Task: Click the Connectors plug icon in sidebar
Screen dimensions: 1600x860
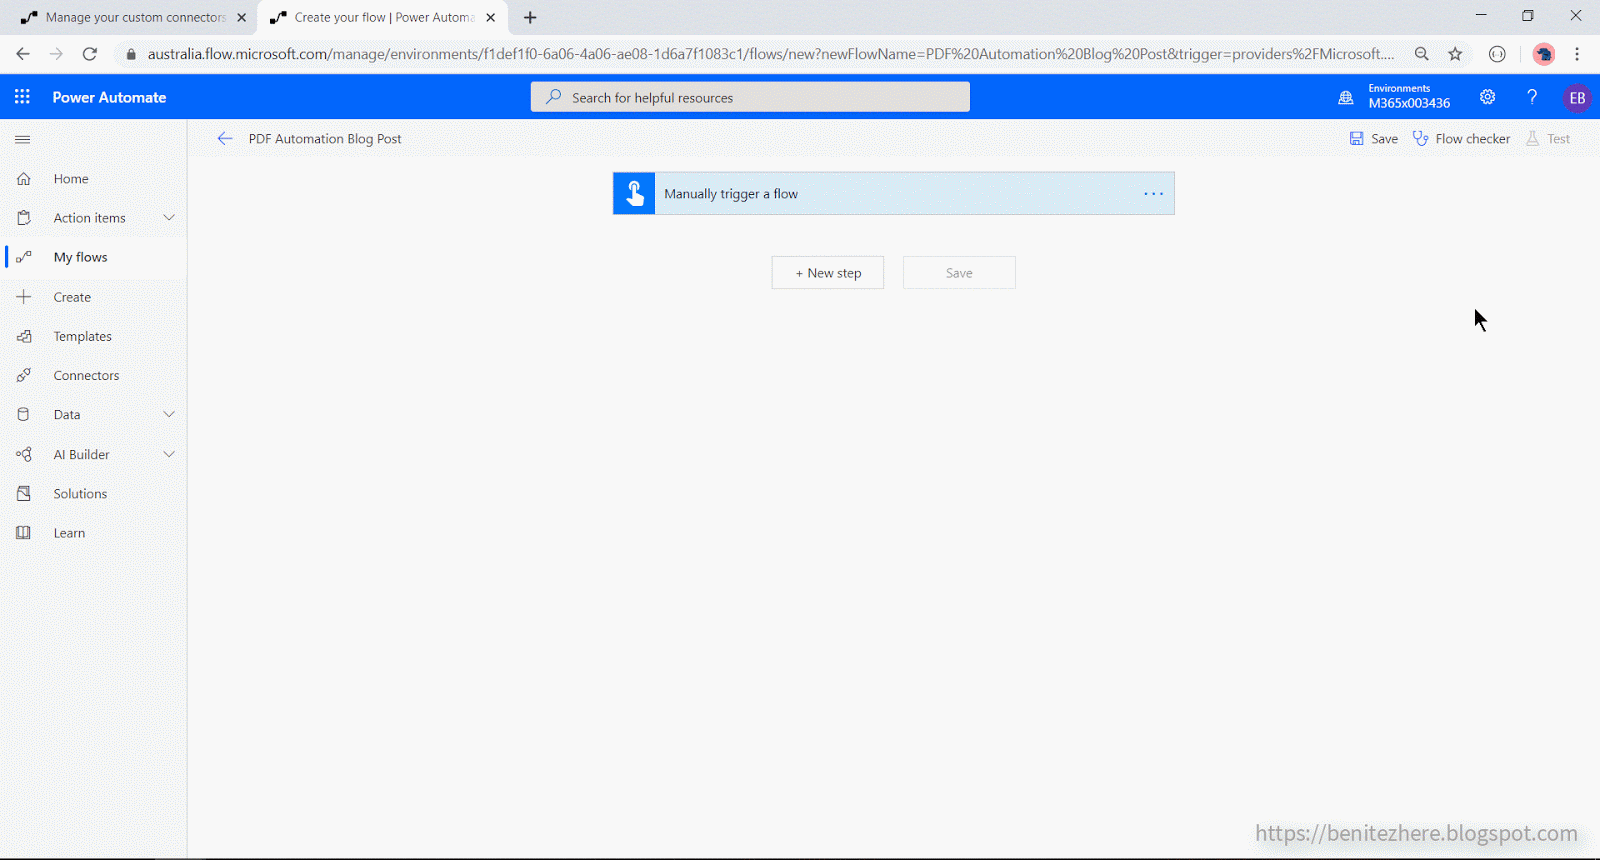Action: tap(24, 376)
